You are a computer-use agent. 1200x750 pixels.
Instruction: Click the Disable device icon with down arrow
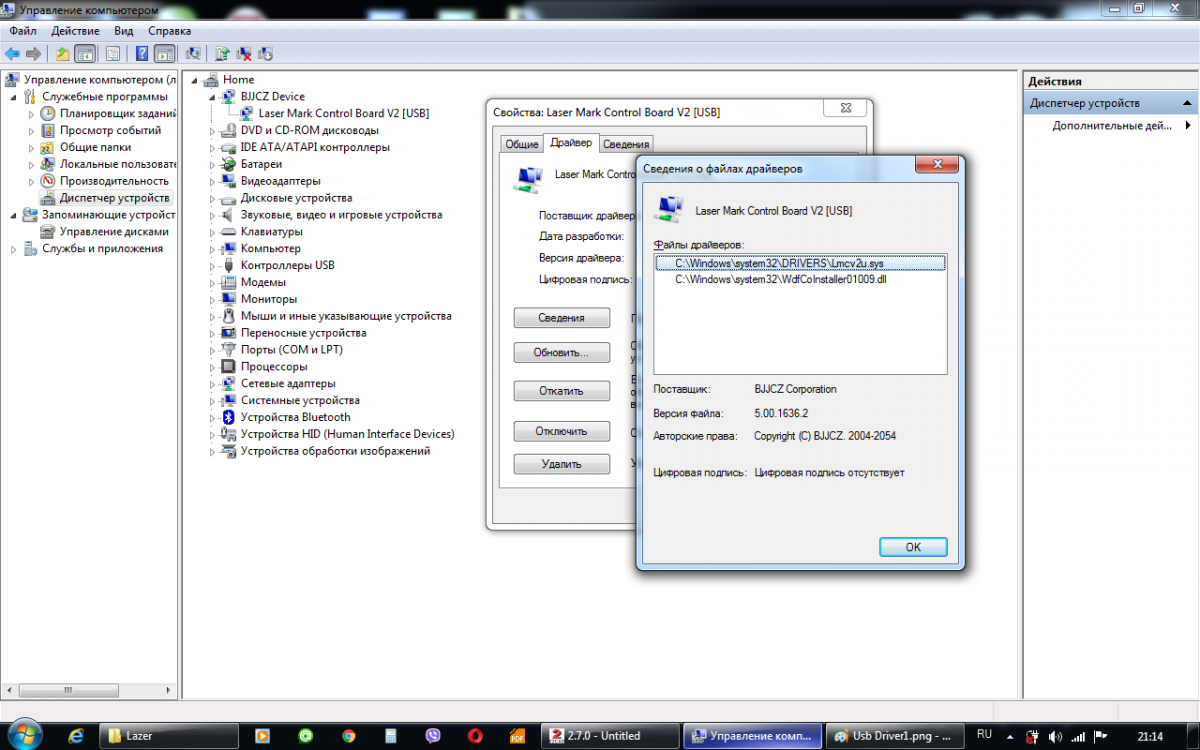[x=265, y=54]
